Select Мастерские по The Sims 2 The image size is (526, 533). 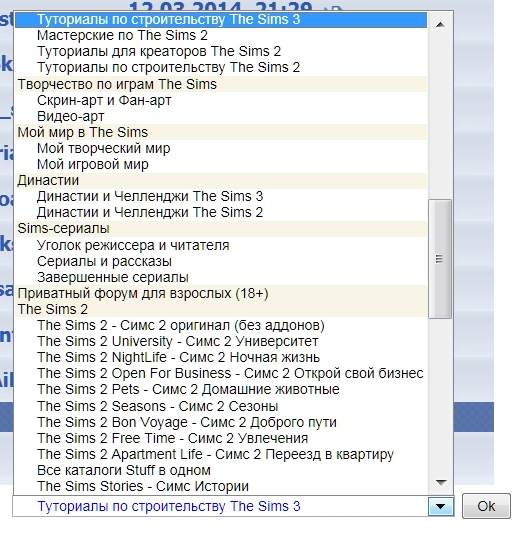click(221, 35)
